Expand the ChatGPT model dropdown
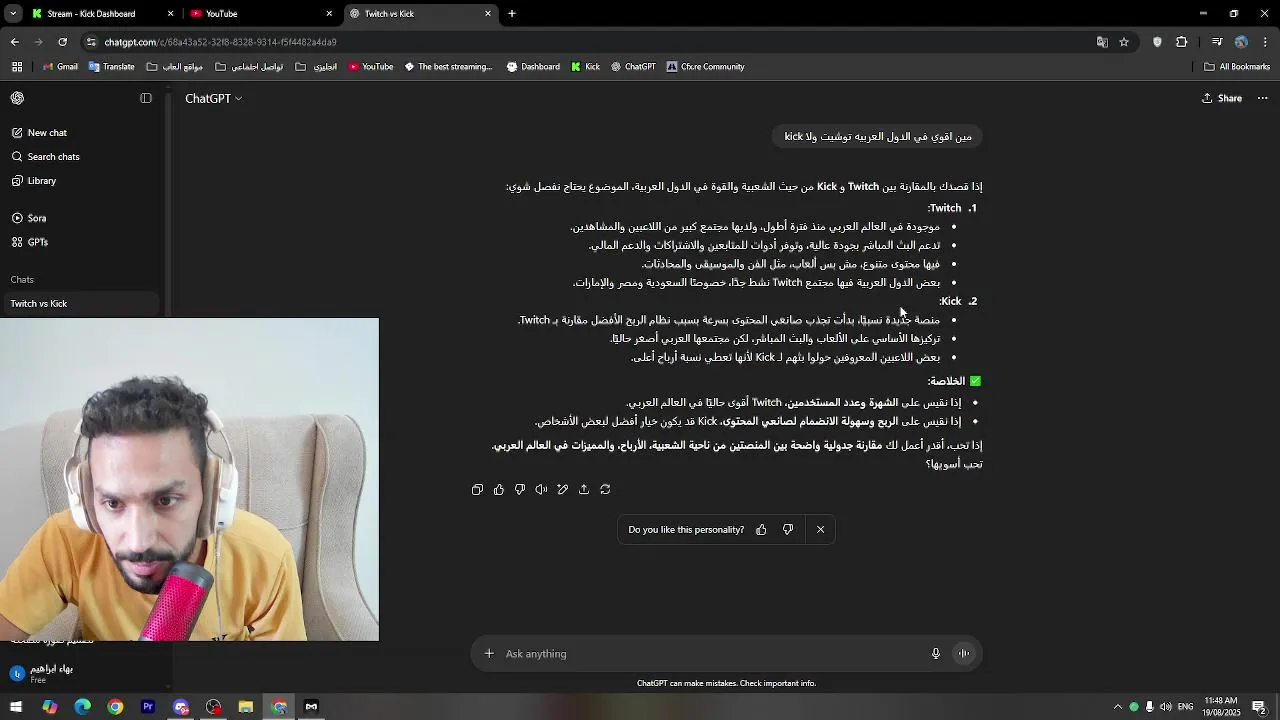The width and height of the screenshot is (1280, 720). (213, 98)
